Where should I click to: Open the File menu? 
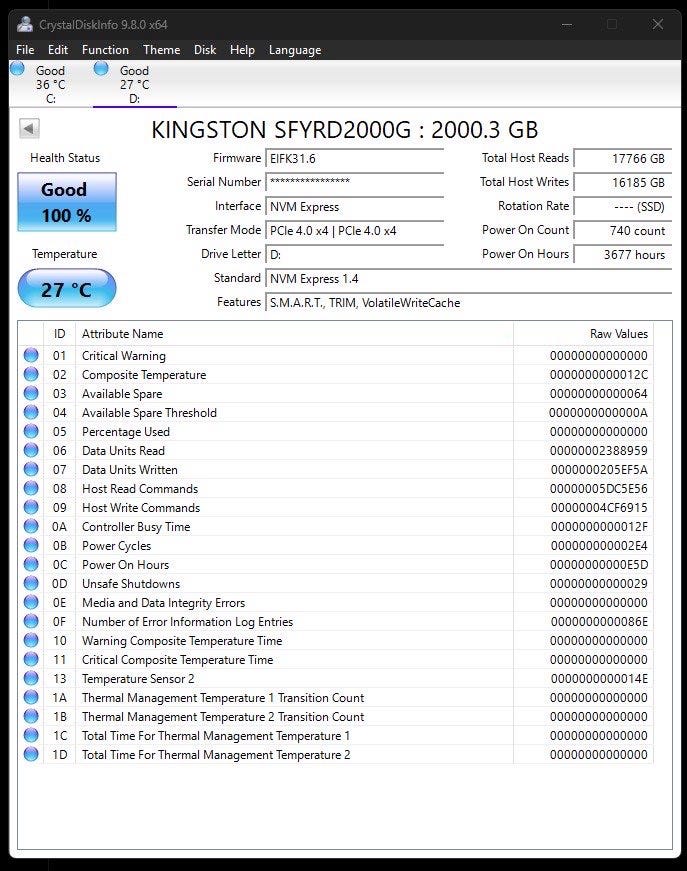point(25,49)
